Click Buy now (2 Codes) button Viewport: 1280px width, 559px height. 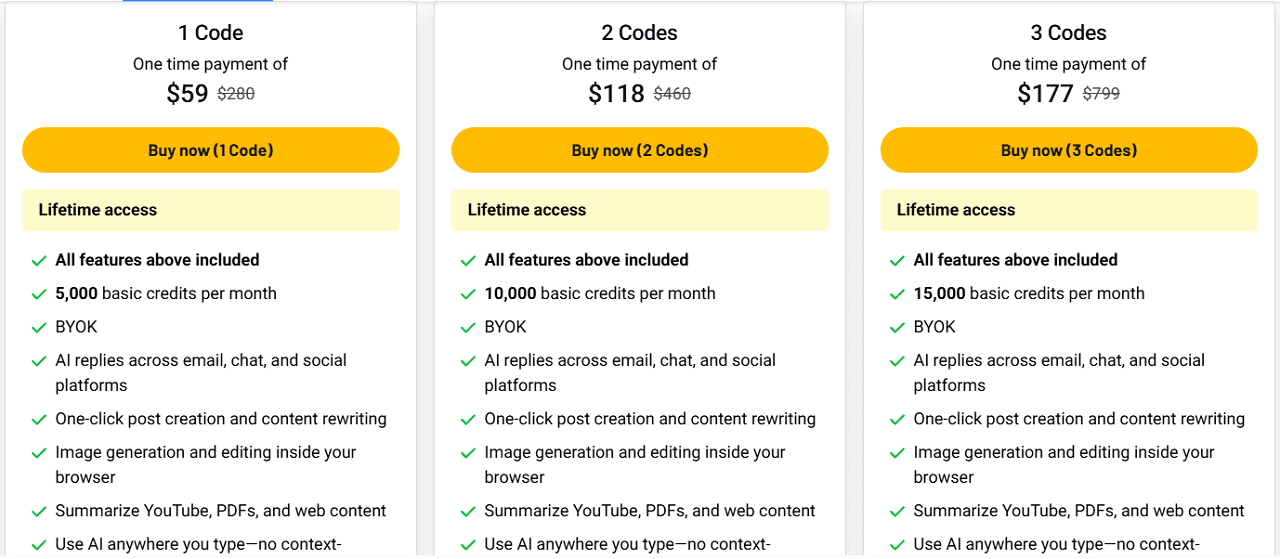(x=640, y=151)
